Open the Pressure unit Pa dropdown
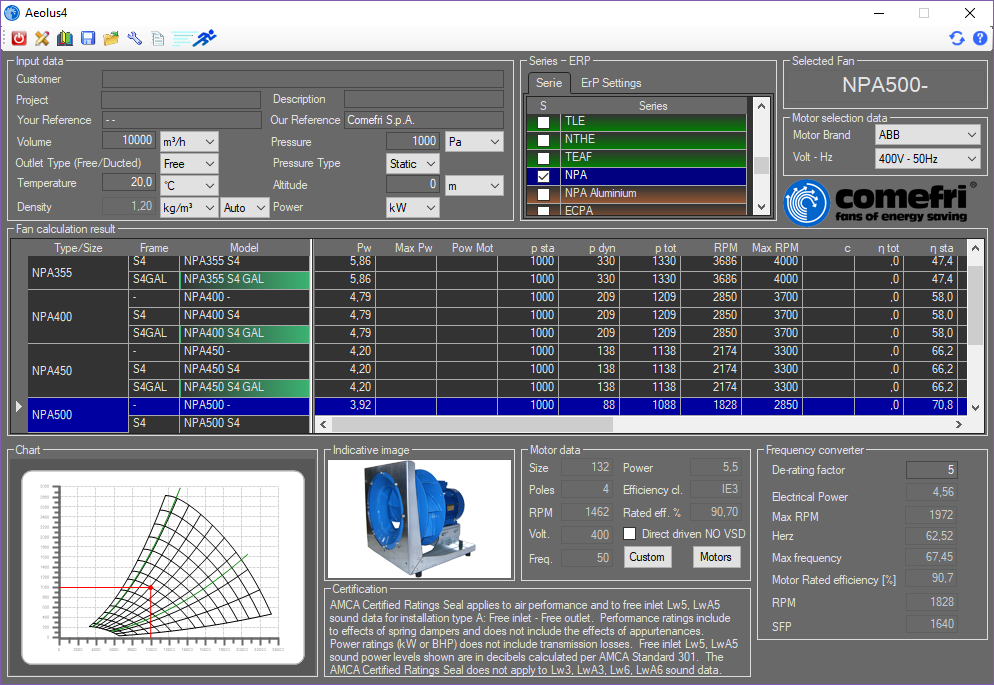The width and height of the screenshot is (994, 685). pos(474,141)
